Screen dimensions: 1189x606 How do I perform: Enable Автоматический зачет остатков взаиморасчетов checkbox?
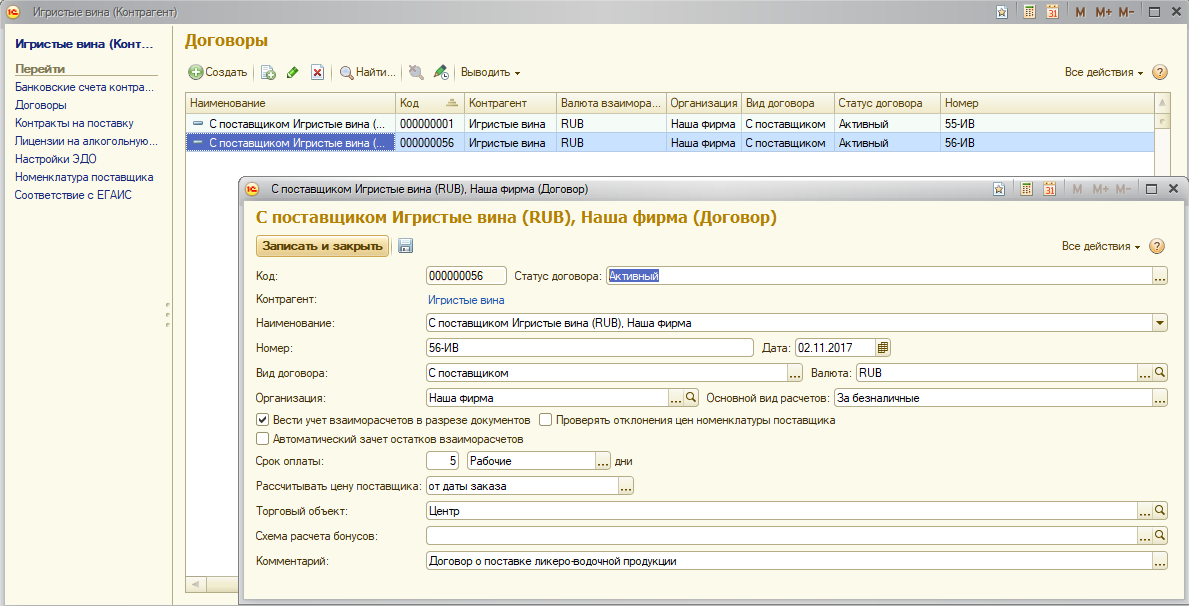[x=262, y=438]
